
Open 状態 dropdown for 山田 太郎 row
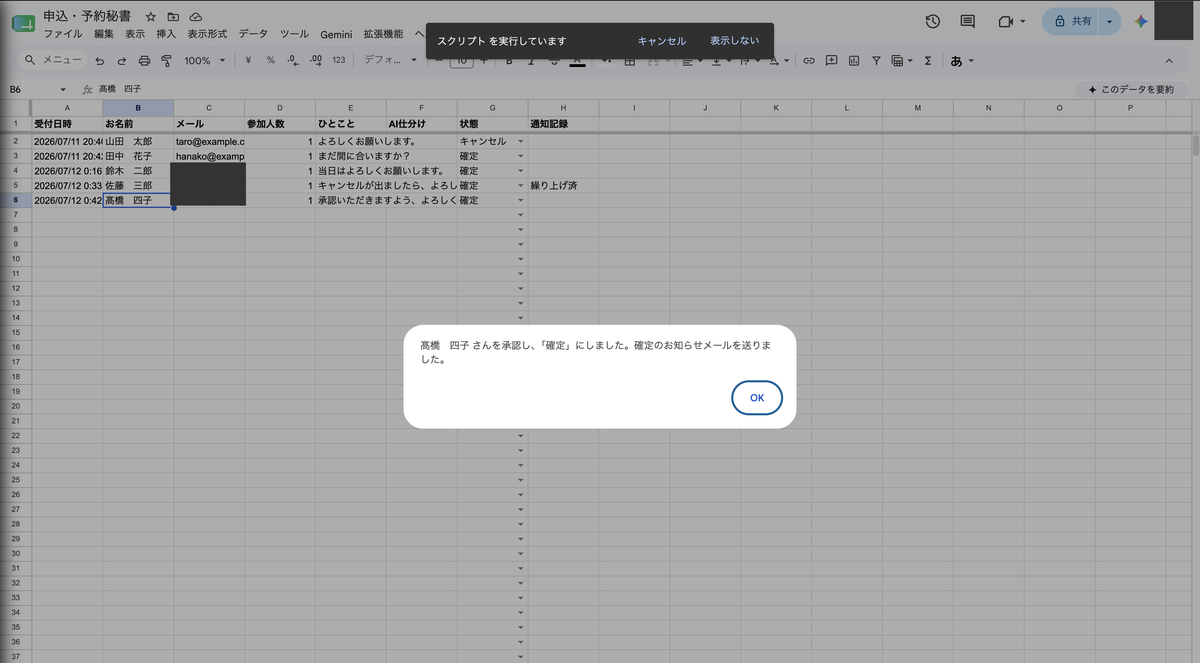520,142
